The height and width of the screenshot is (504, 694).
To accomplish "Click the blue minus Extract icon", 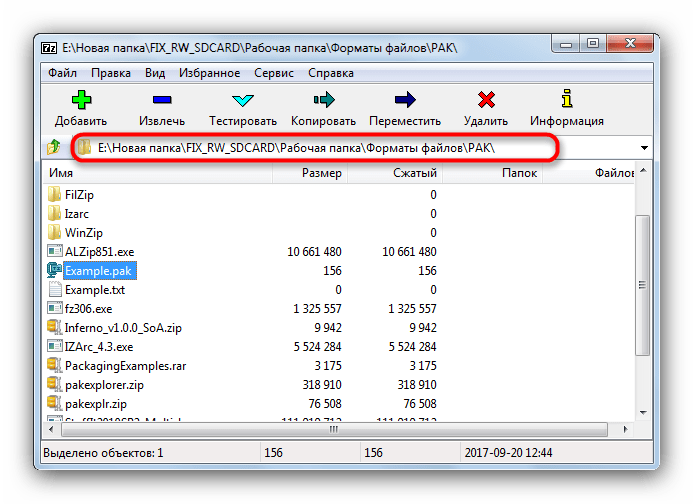I will [162, 99].
